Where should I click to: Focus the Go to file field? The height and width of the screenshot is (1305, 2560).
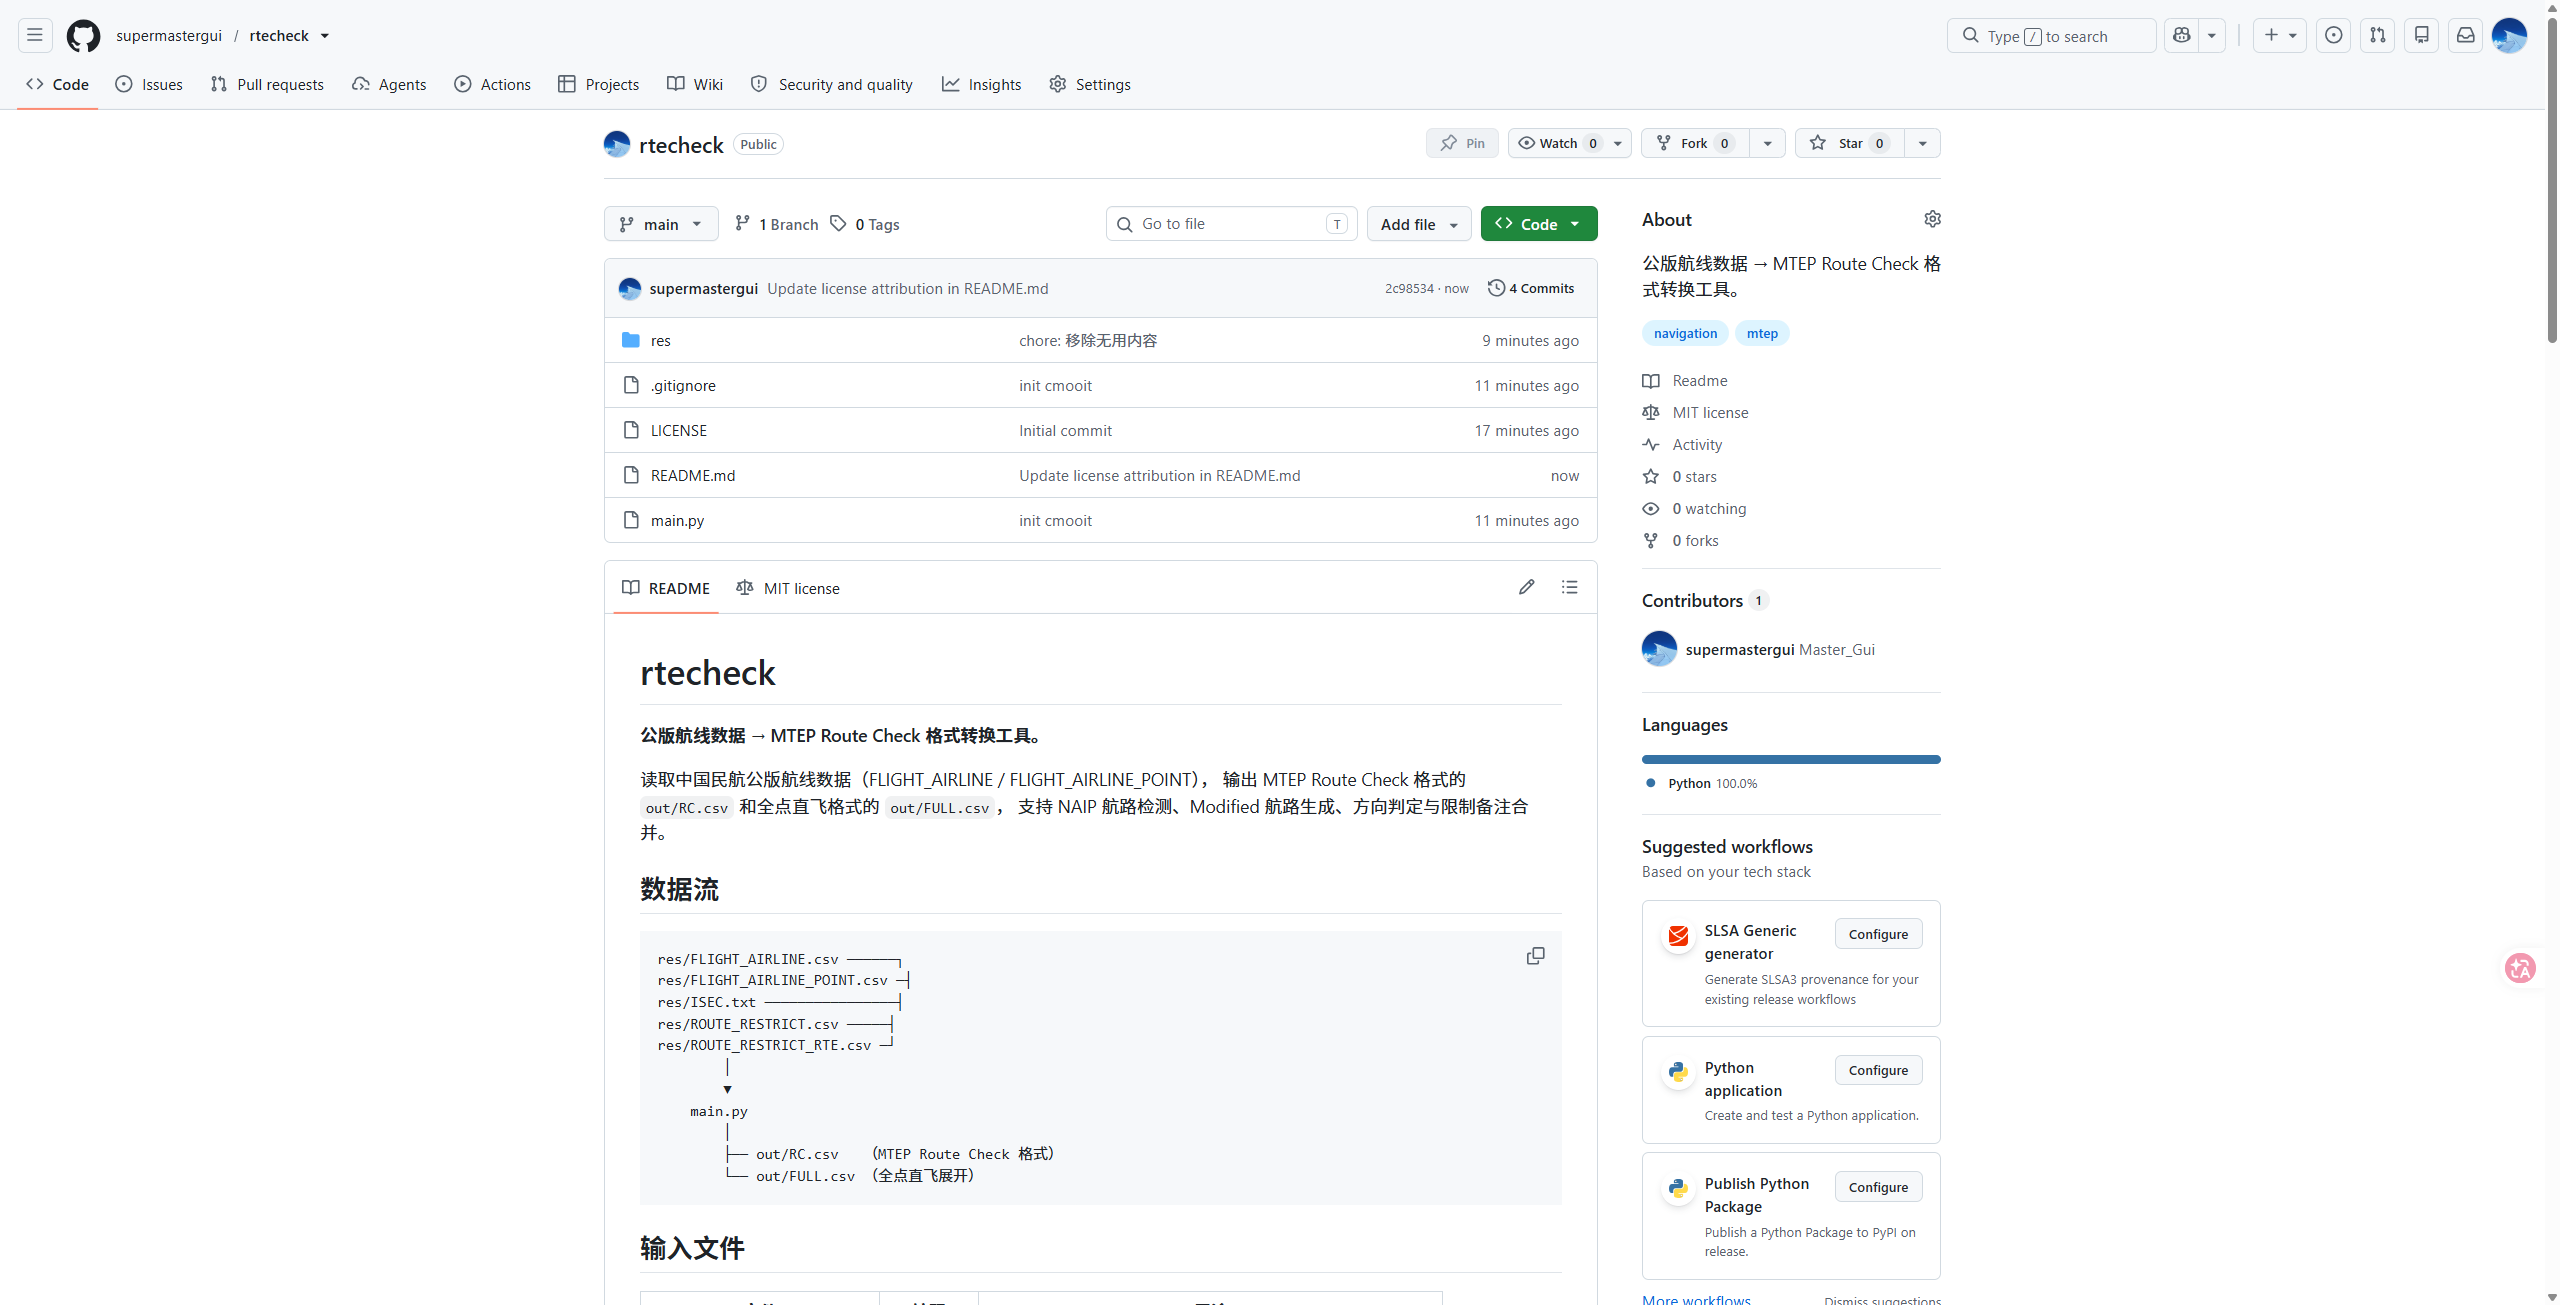click(1232, 224)
